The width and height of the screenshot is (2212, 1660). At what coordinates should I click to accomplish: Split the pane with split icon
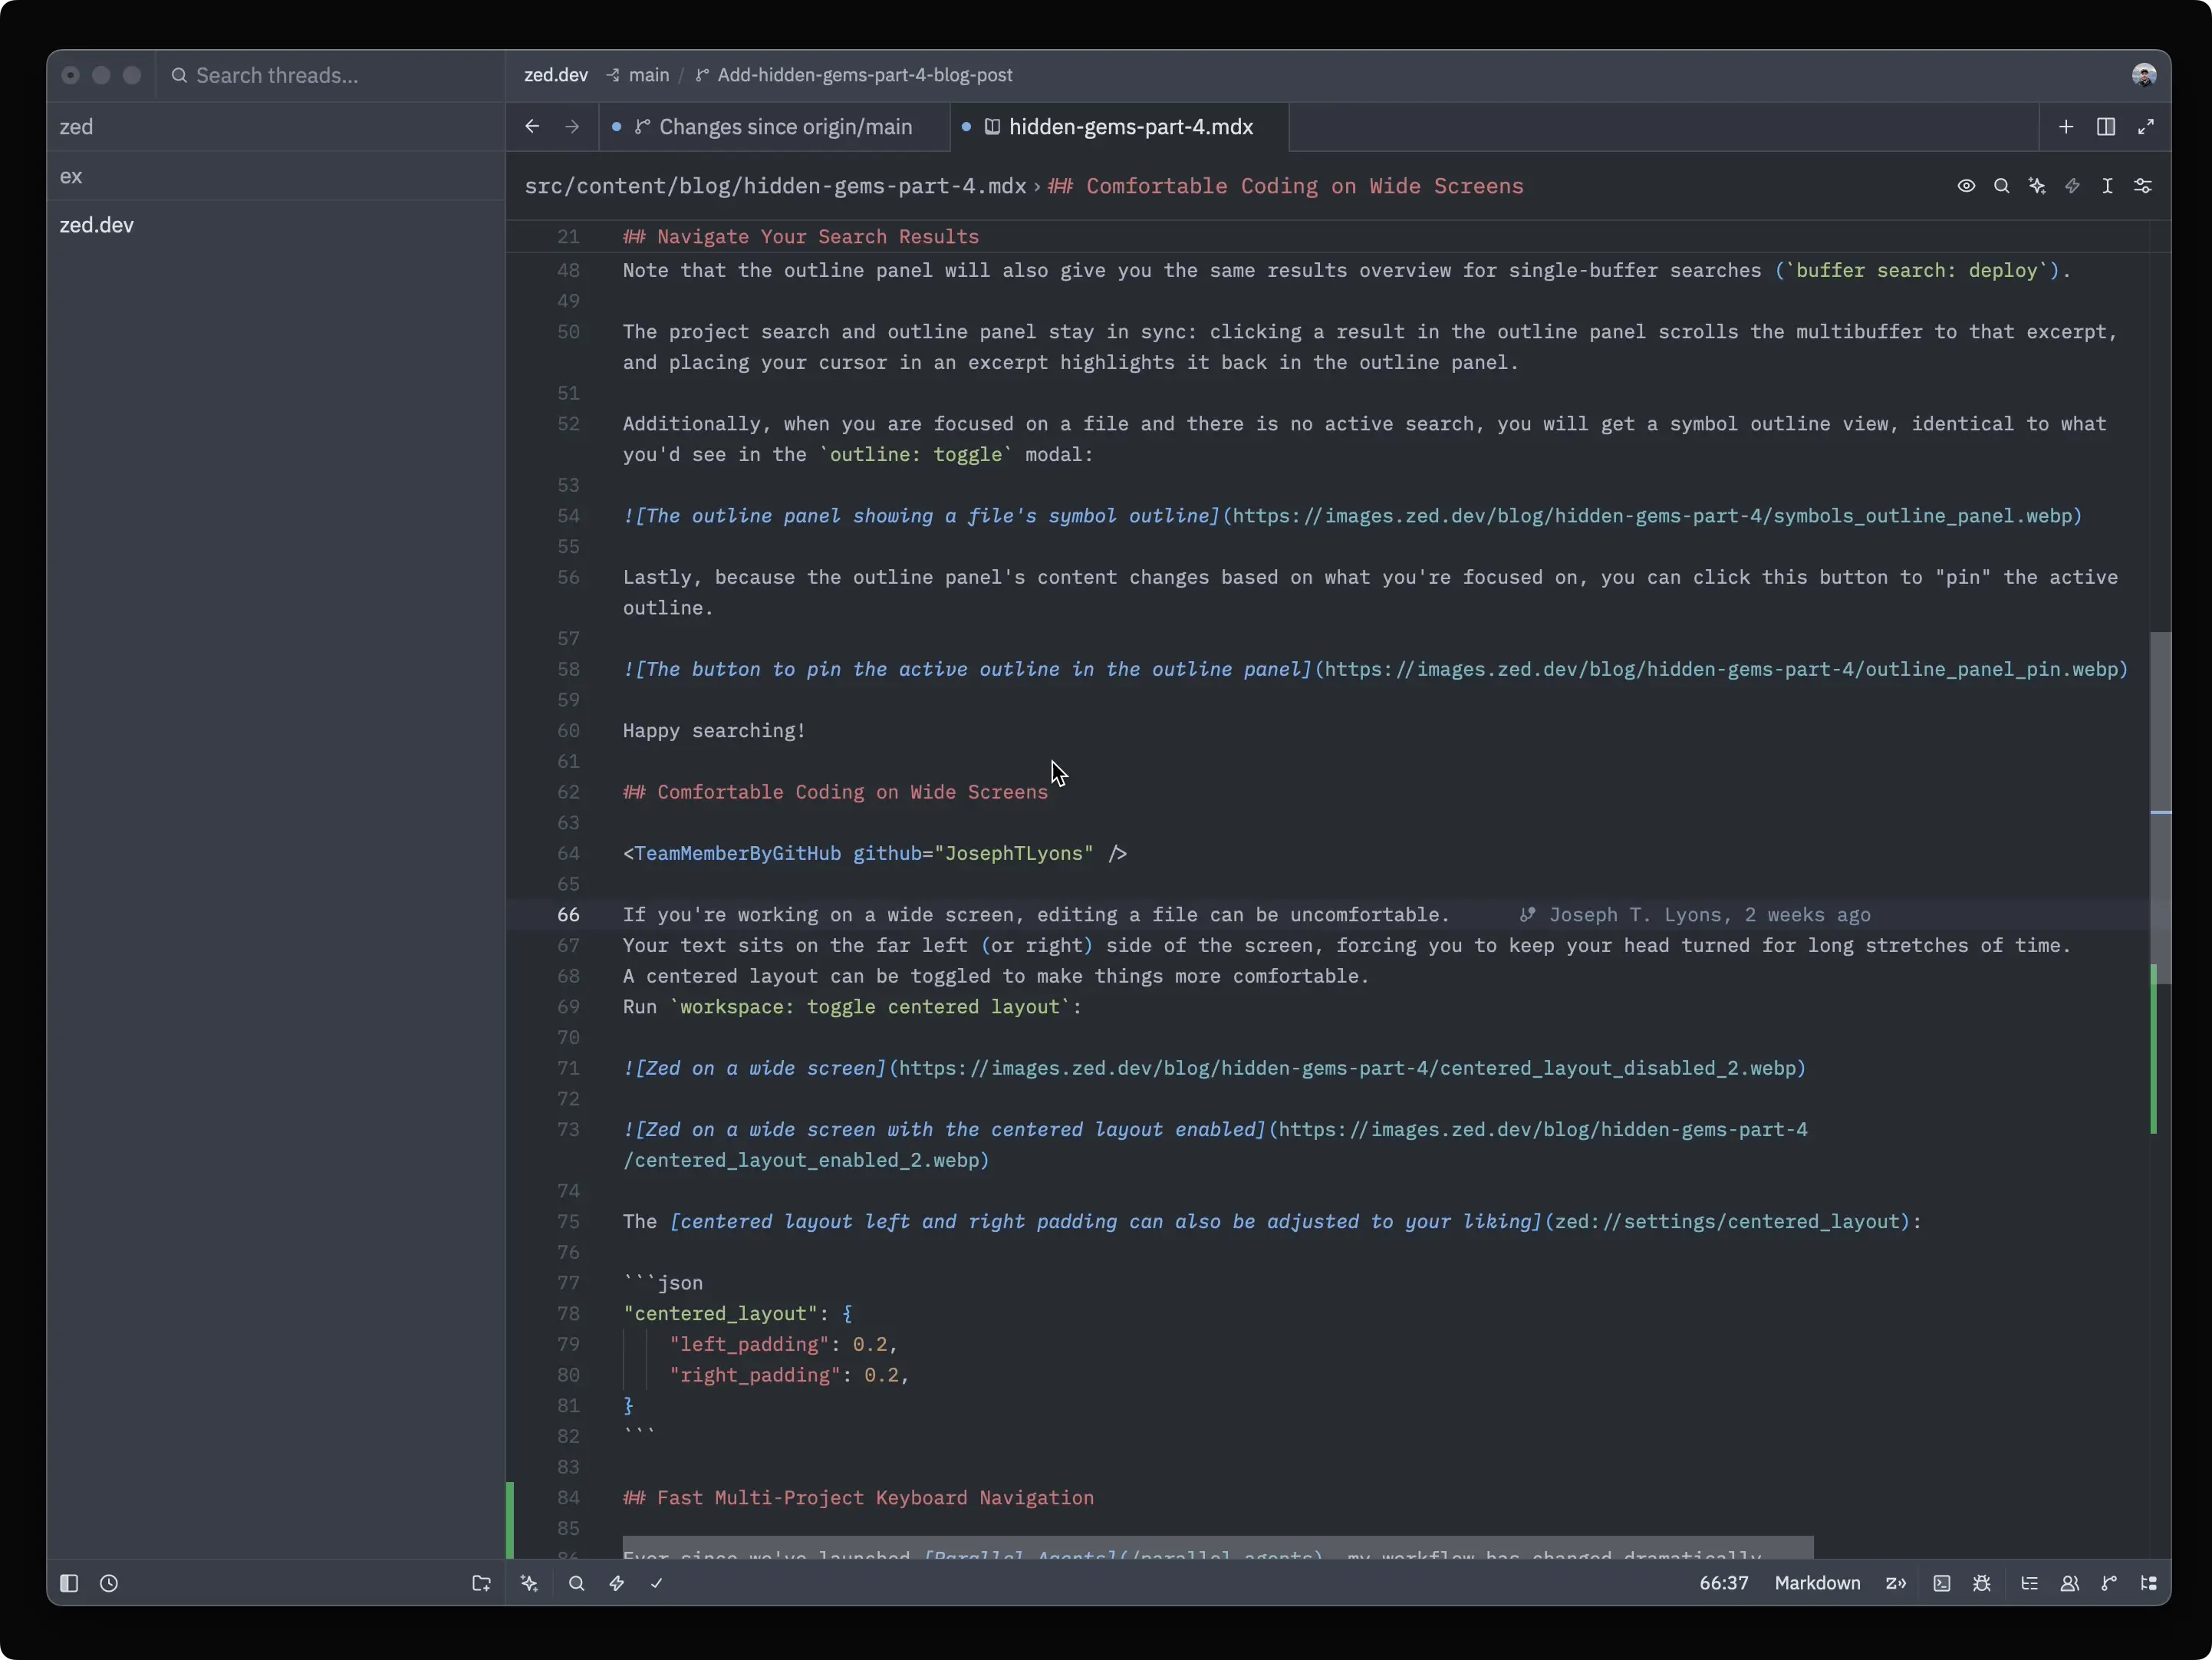2106,127
